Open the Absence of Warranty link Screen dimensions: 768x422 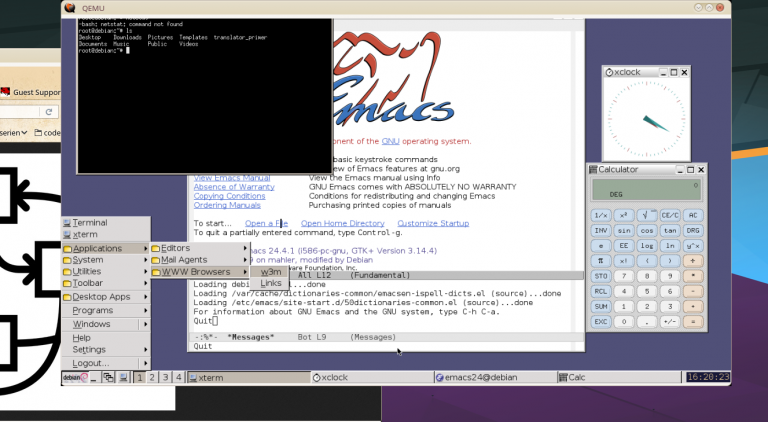[234, 187]
